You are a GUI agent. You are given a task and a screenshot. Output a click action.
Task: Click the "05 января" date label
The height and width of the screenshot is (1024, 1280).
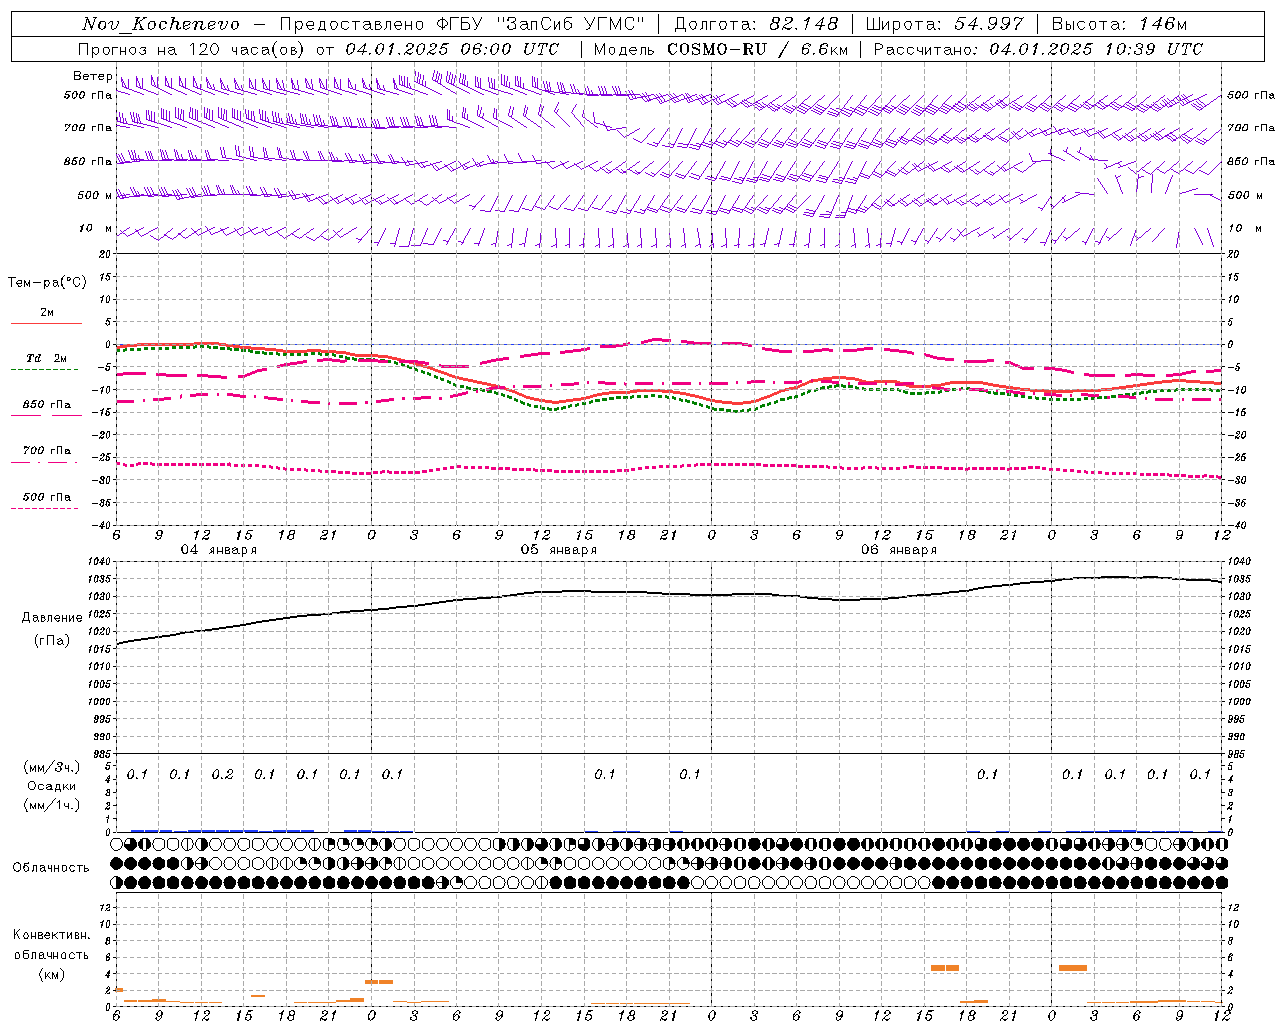coord(558,550)
